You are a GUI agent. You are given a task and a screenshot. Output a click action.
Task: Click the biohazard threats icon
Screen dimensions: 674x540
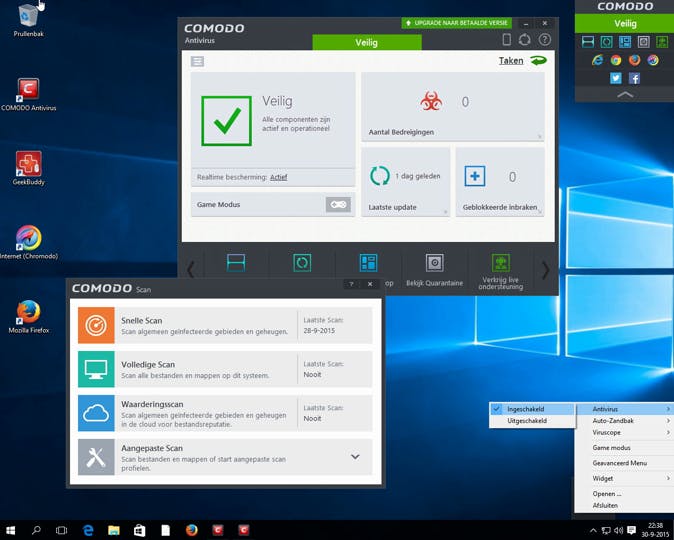tap(431, 101)
